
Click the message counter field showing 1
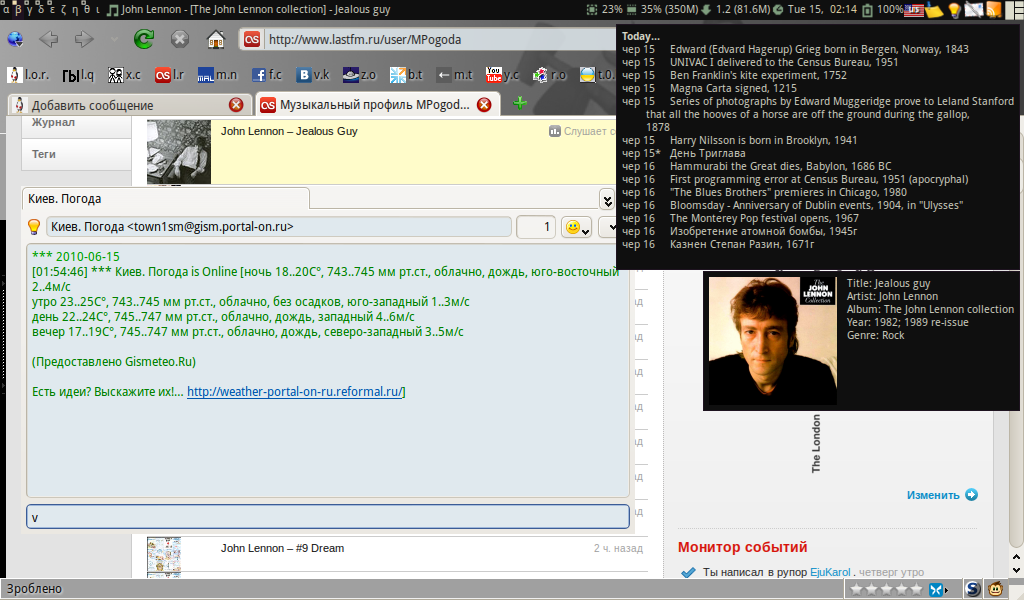click(536, 227)
